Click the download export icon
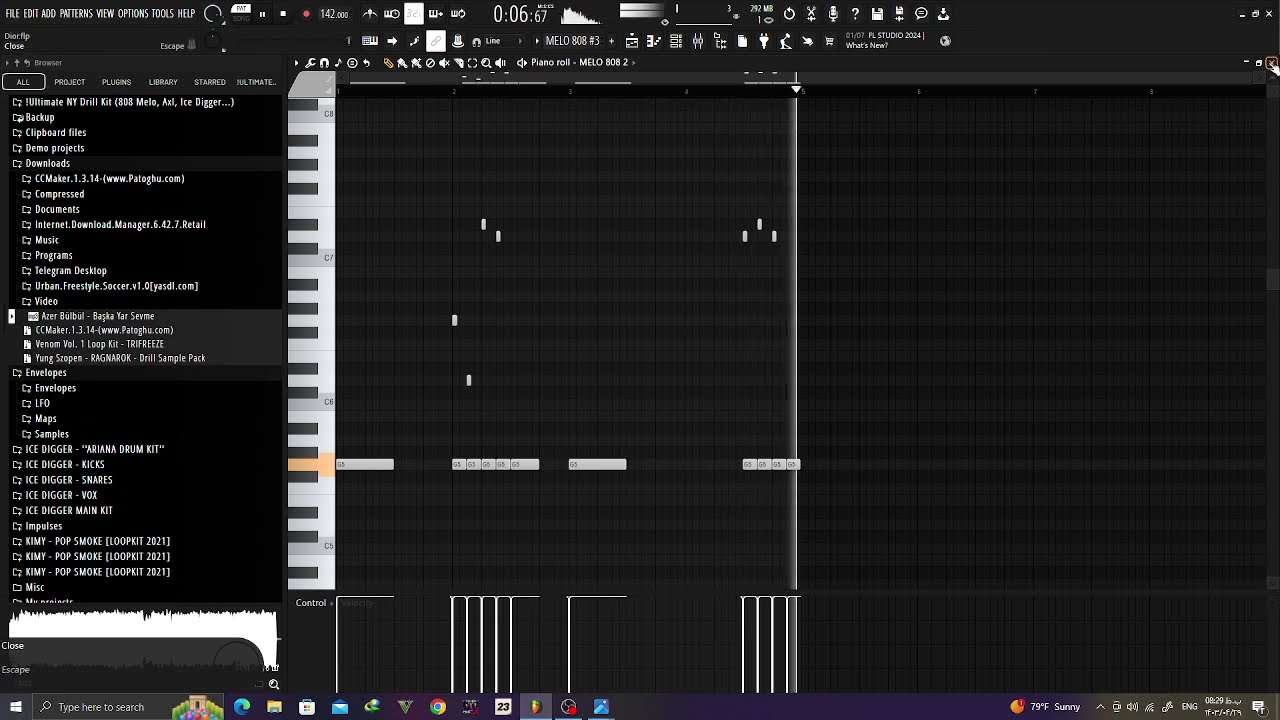 943,14
